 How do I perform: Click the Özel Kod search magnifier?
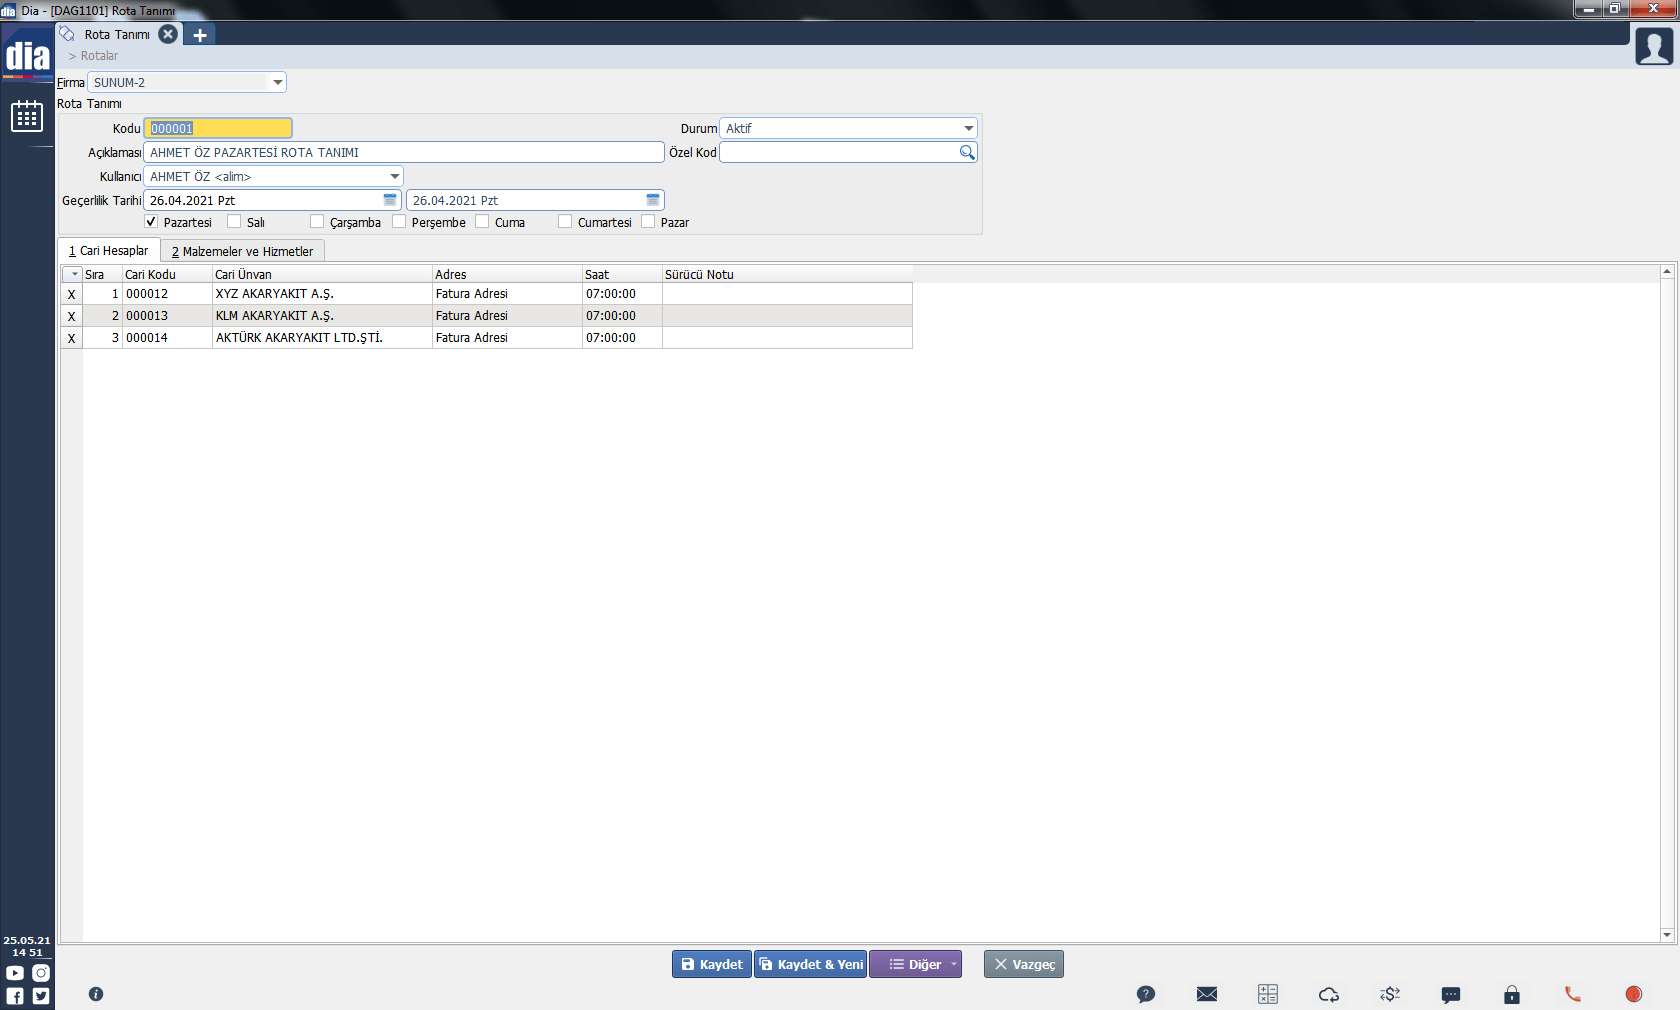(967, 152)
